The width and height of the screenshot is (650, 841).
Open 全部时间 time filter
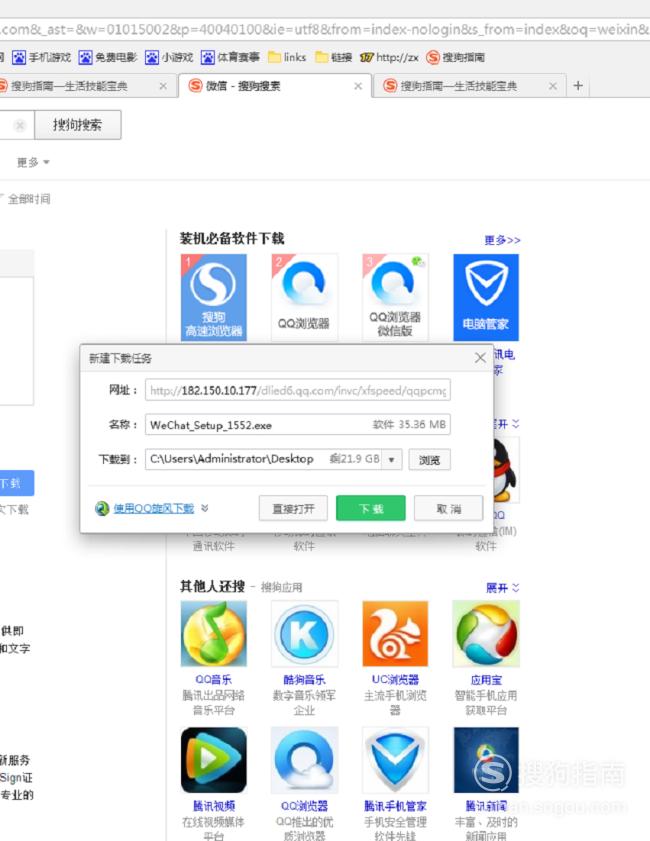click(27, 199)
